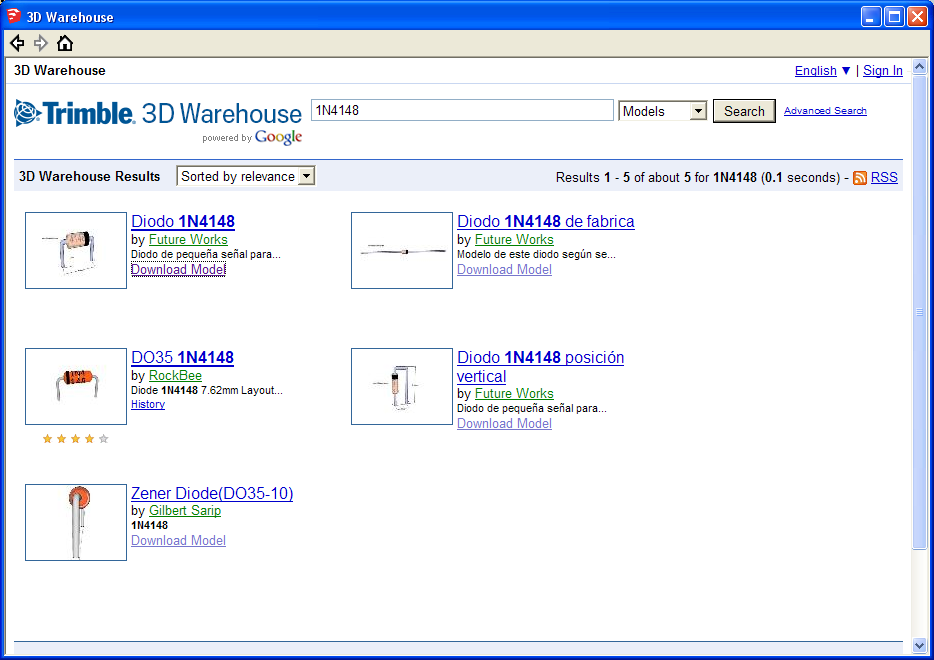Go back with the back arrow

tap(17, 43)
